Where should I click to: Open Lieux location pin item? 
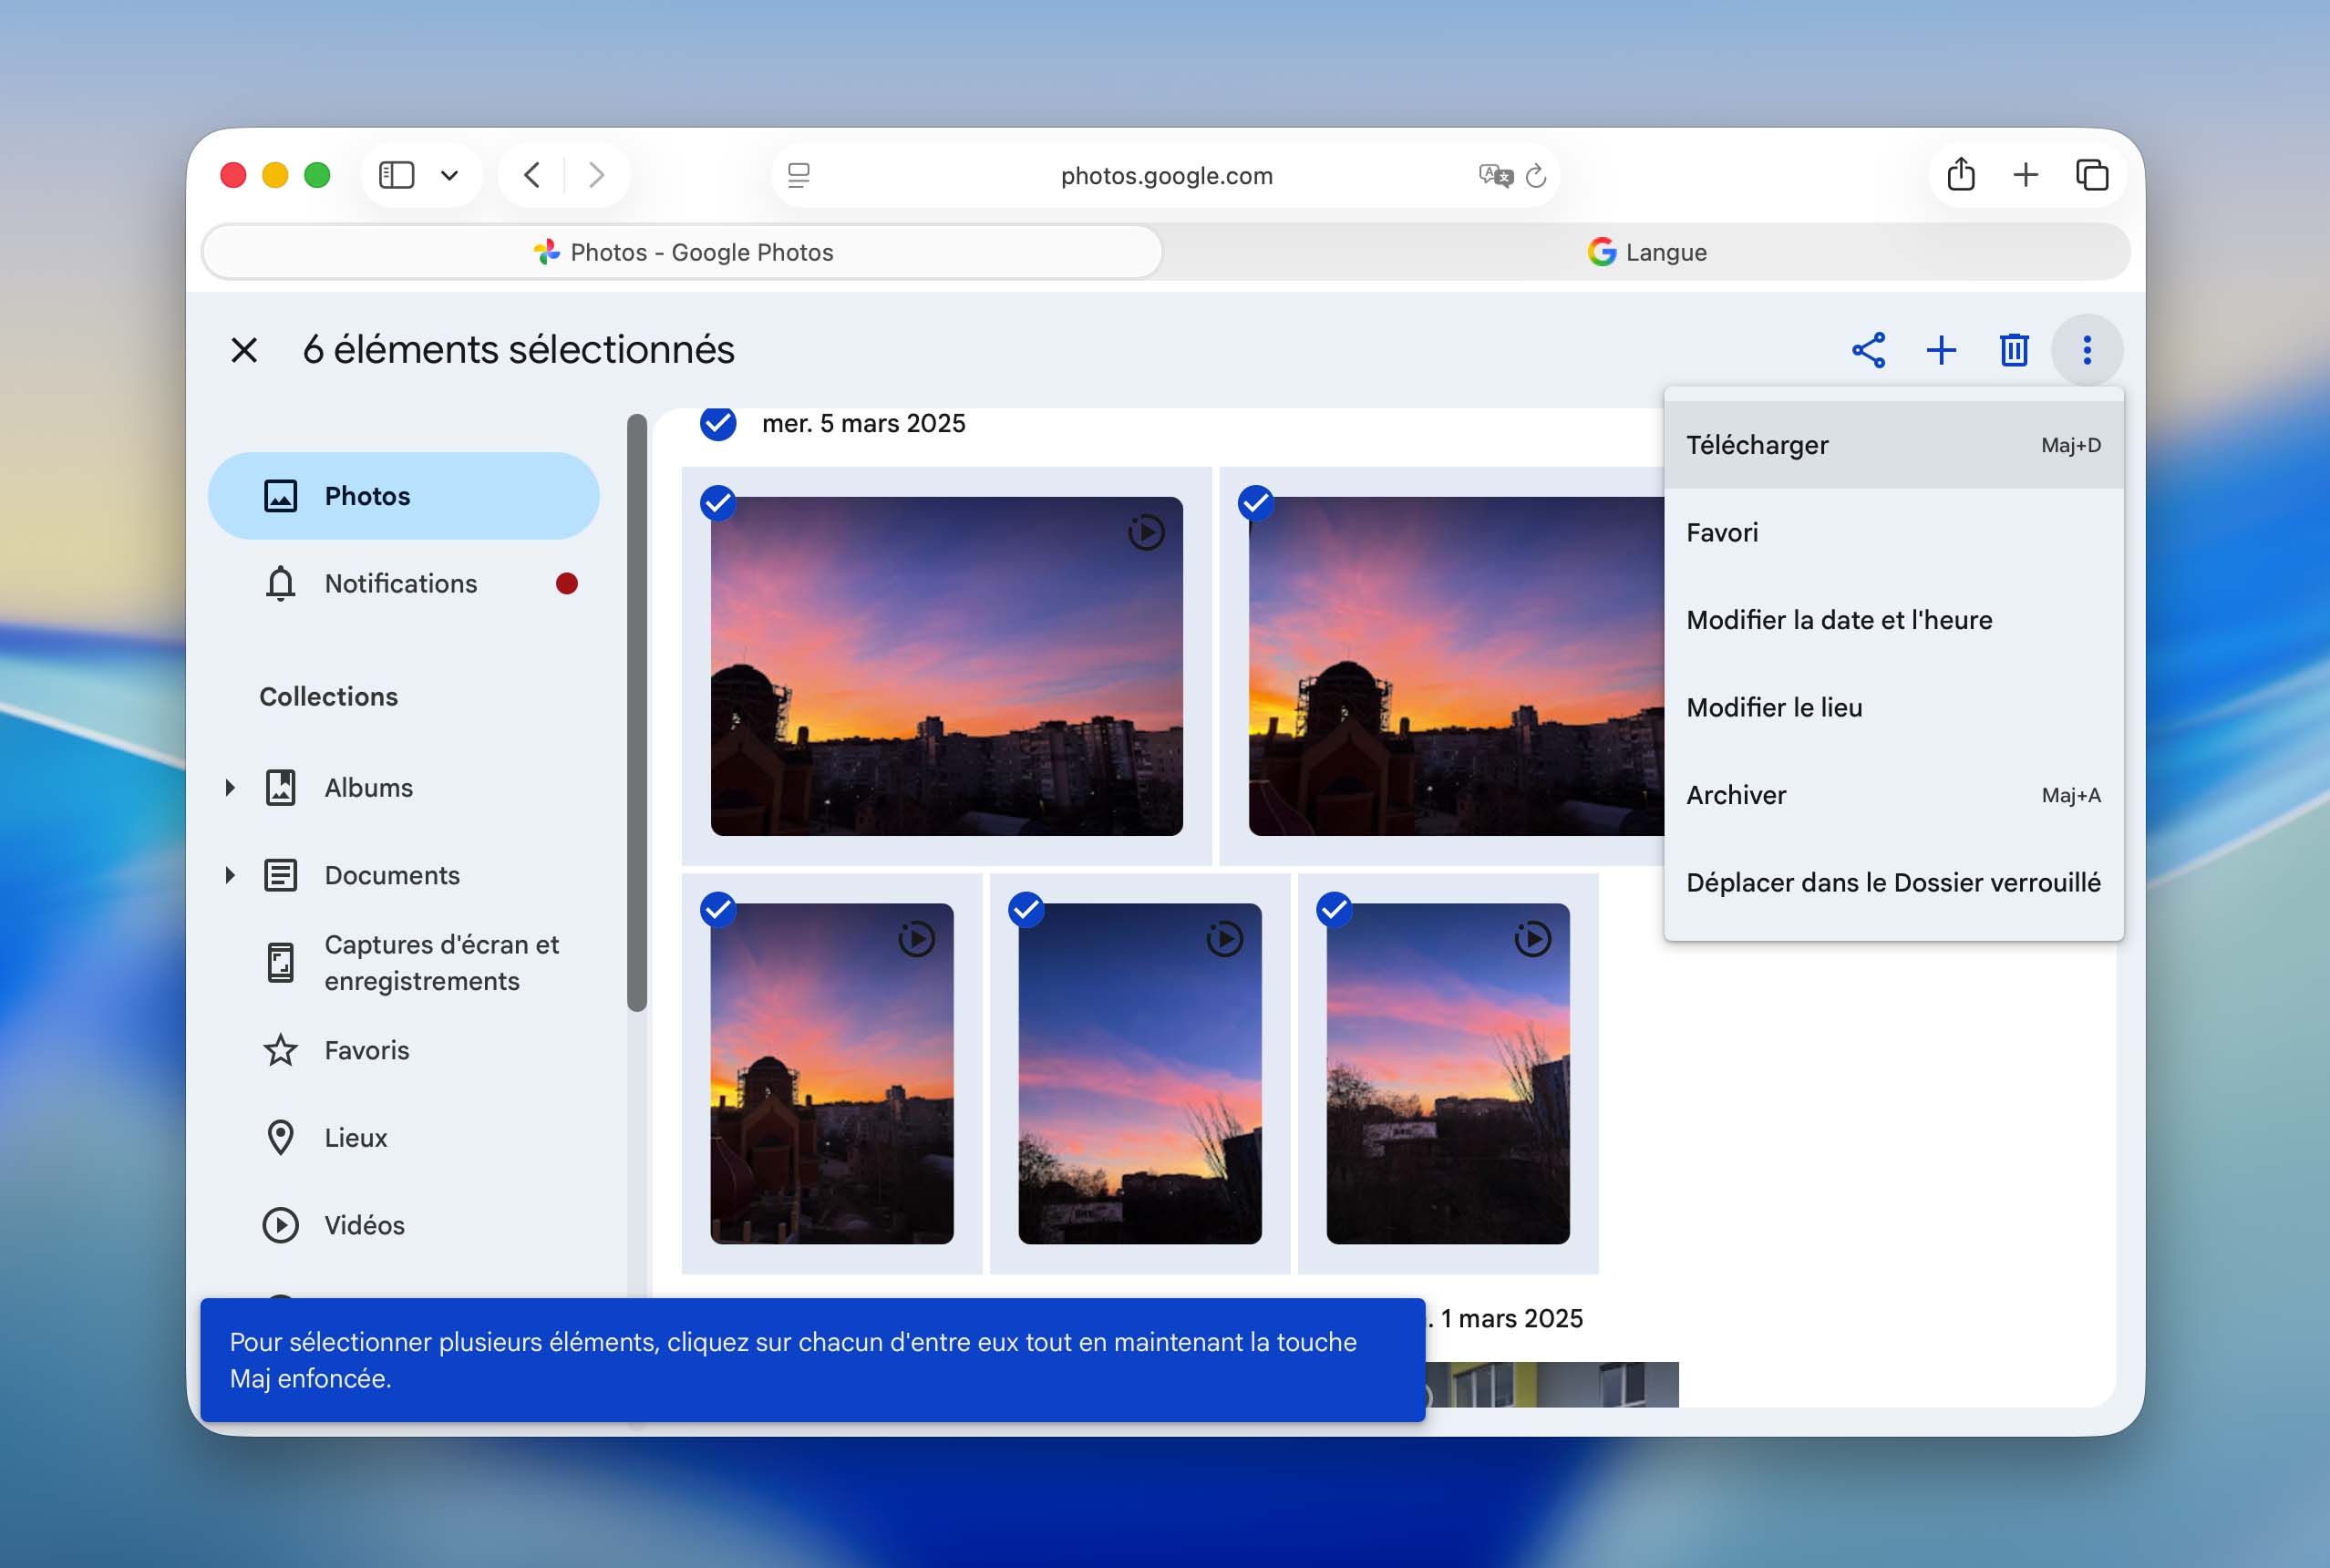tap(404, 1137)
